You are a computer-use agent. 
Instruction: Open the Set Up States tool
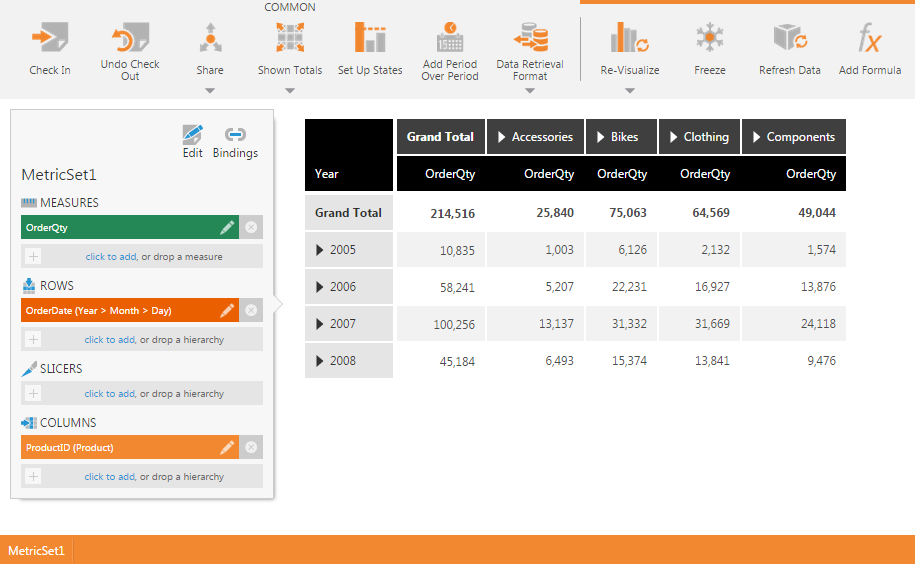click(370, 40)
